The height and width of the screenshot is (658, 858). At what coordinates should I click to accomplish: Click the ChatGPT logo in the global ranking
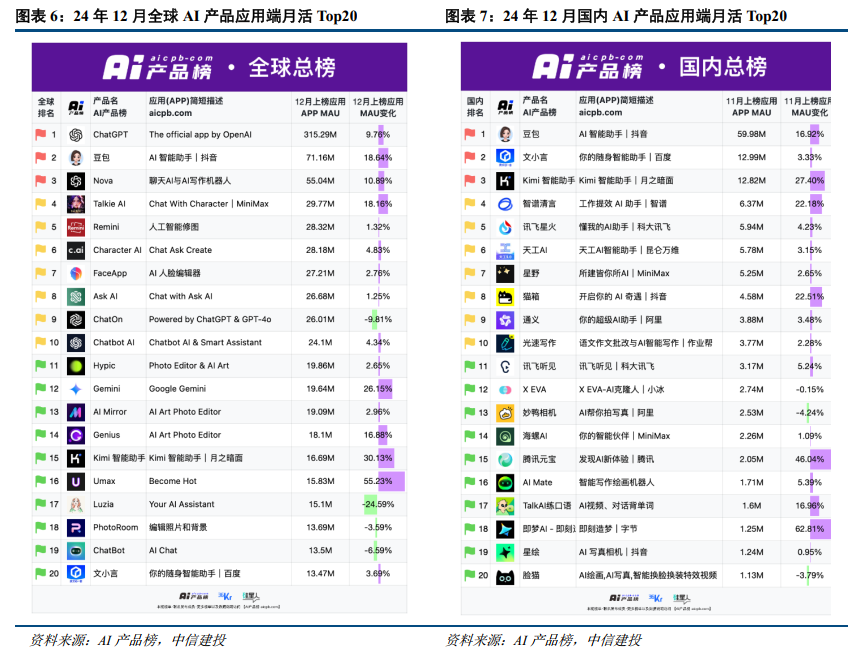point(76,135)
